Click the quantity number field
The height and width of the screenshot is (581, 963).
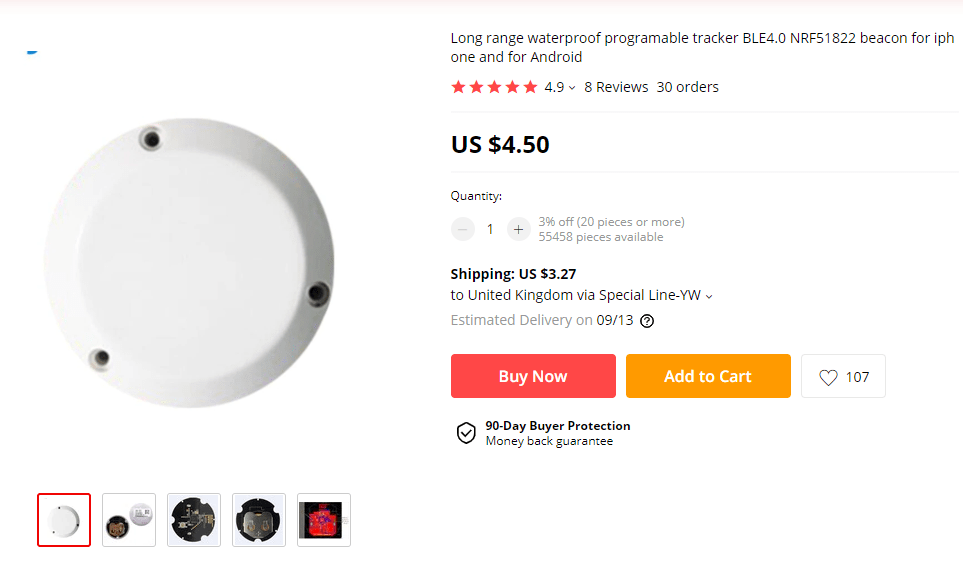[490, 229]
